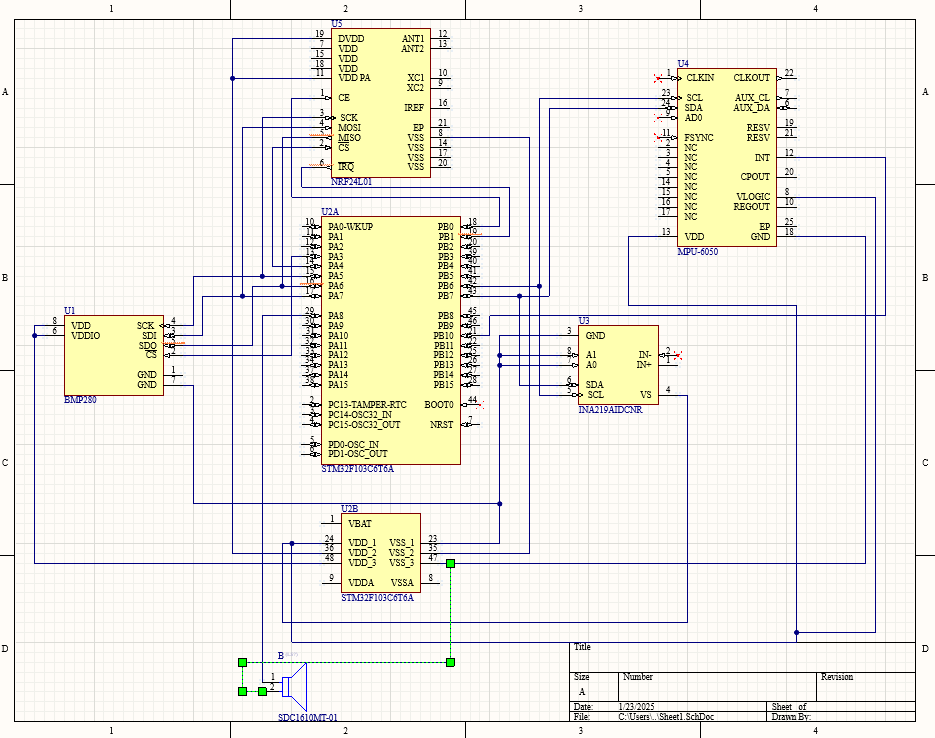Click the PC13-TAMPER-RTC pin label
The width and height of the screenshot is (935, 738).
(x=367, y=405)
